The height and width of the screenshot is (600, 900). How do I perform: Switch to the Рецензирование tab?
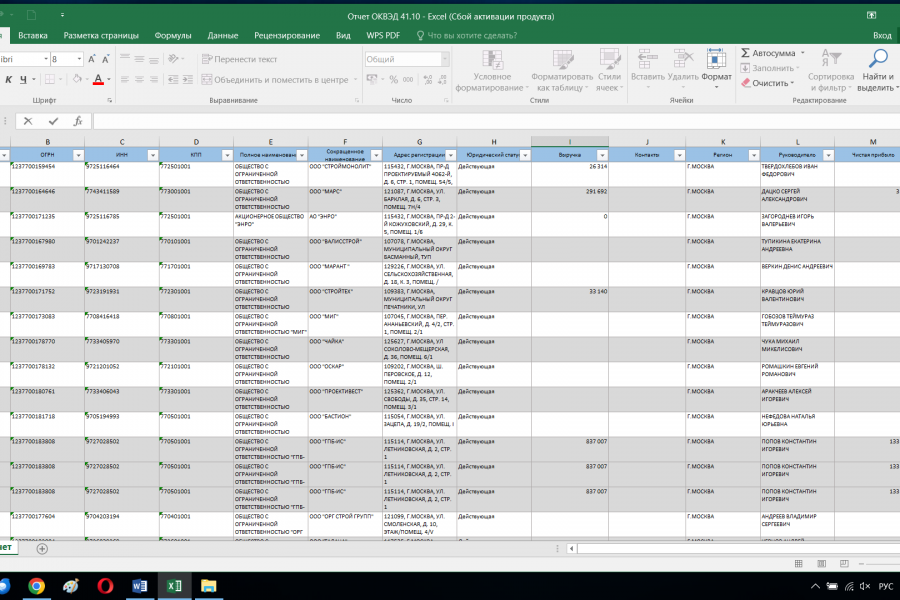point(287,35)
